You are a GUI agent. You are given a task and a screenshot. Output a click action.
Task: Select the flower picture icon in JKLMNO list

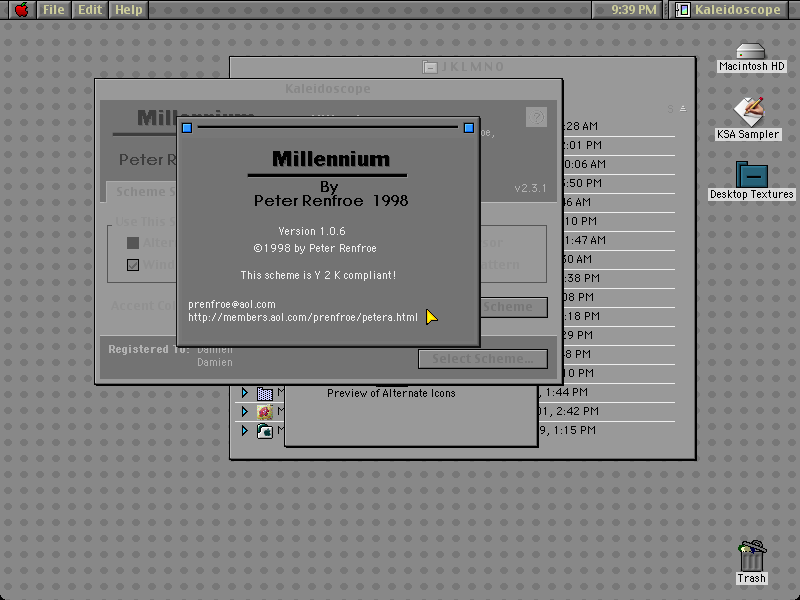pos(265,412)
